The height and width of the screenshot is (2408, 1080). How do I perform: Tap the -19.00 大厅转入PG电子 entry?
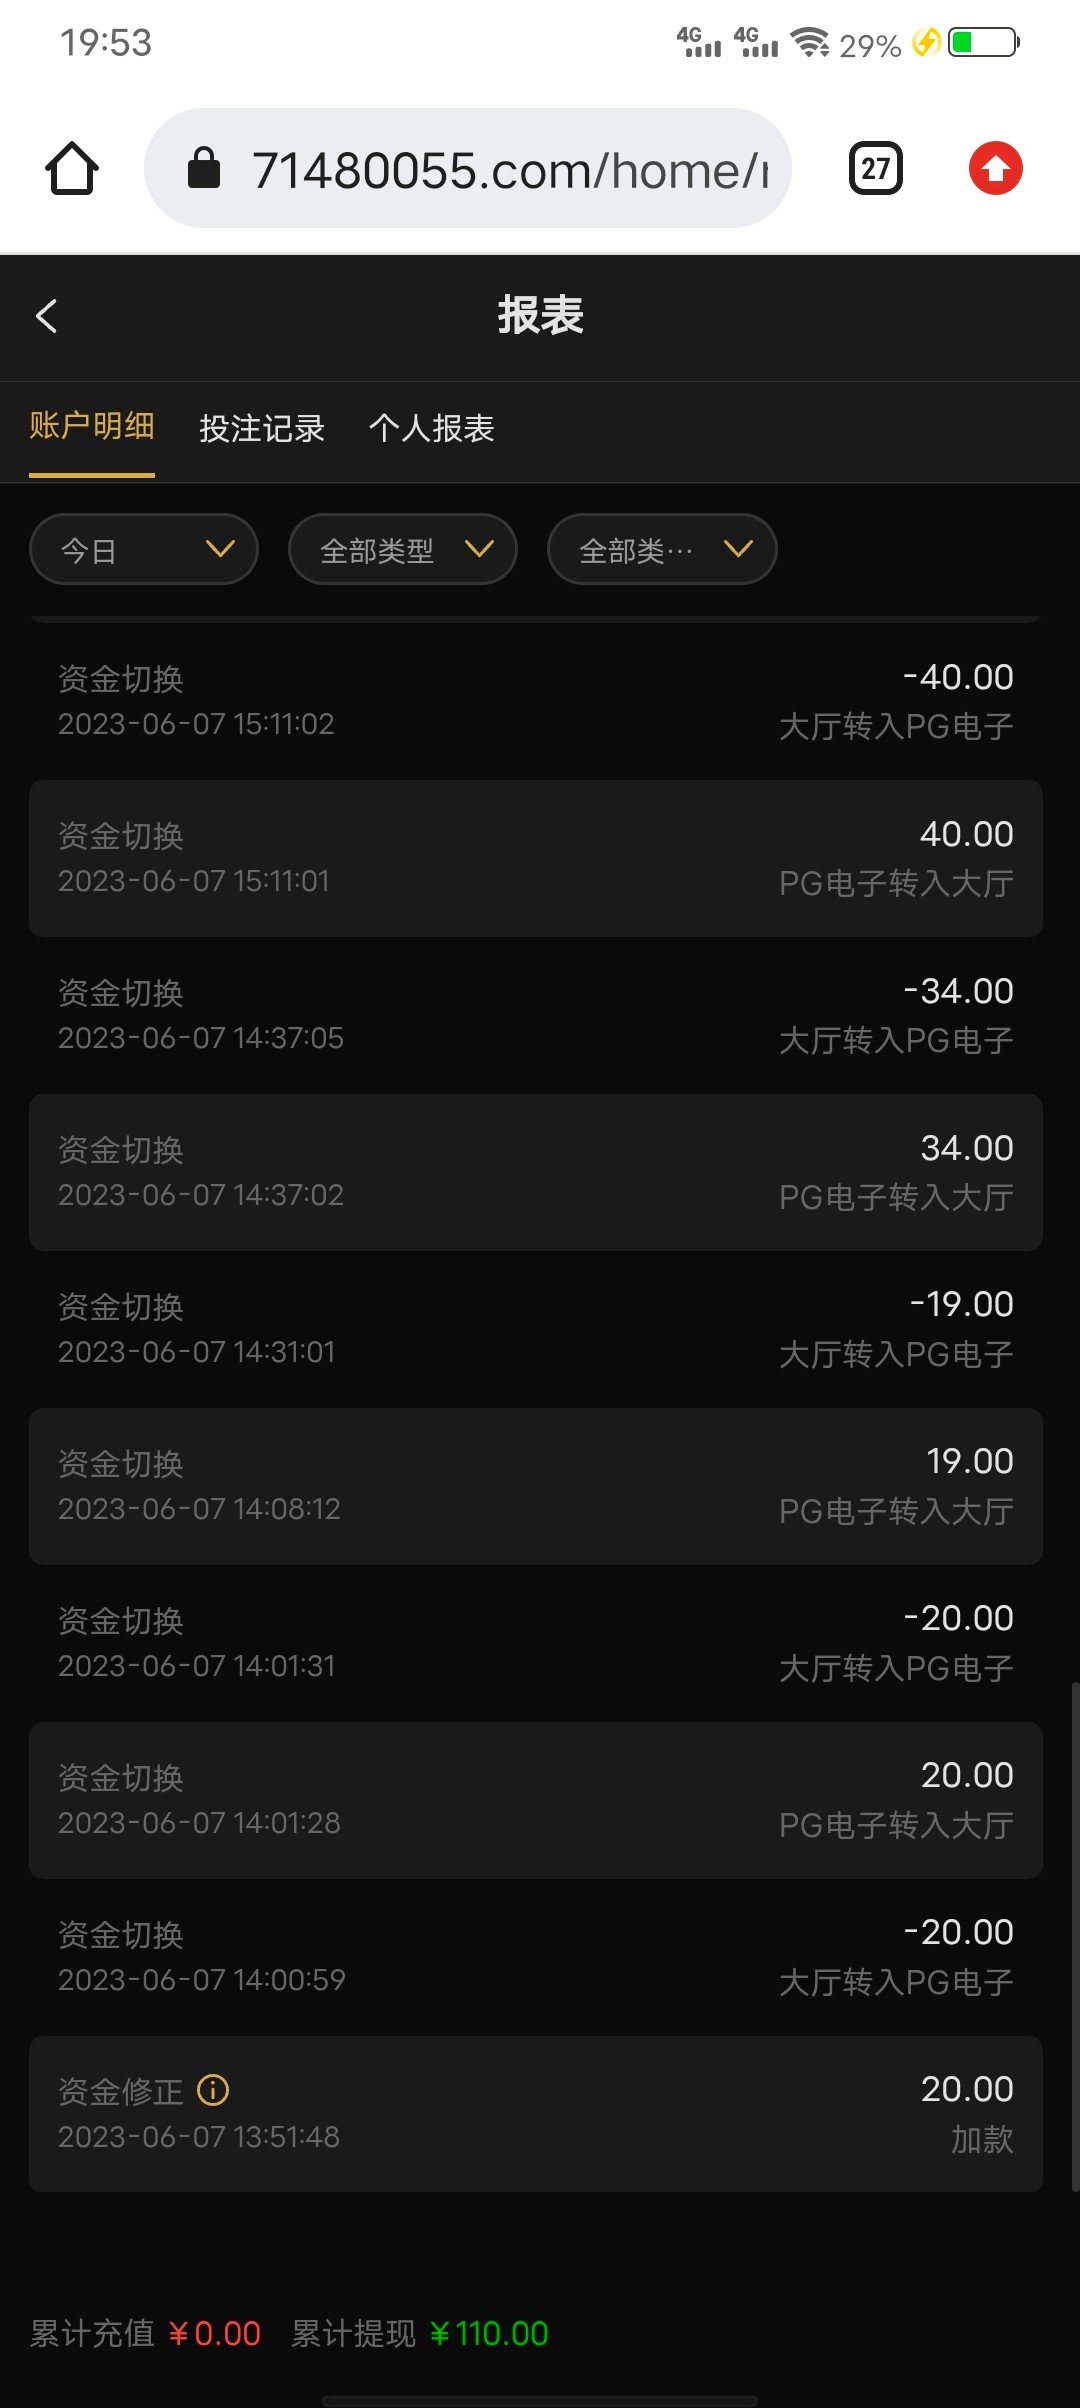pyautogui.click(x=536, y=1329)
